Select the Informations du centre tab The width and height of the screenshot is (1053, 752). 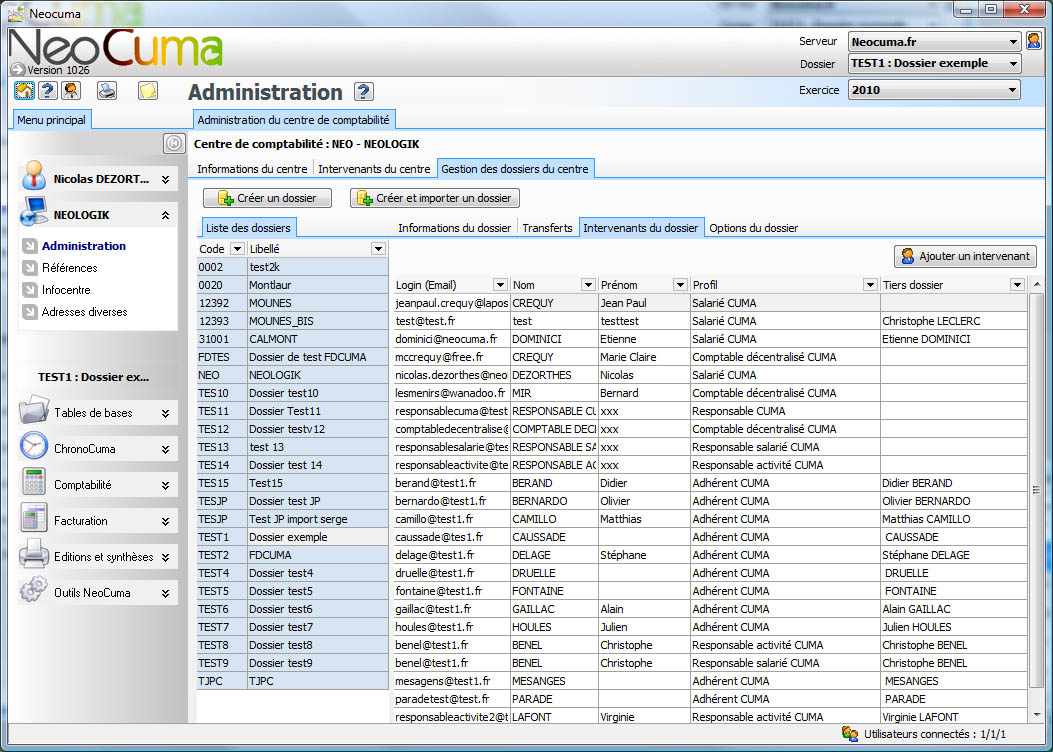(252, 169)
